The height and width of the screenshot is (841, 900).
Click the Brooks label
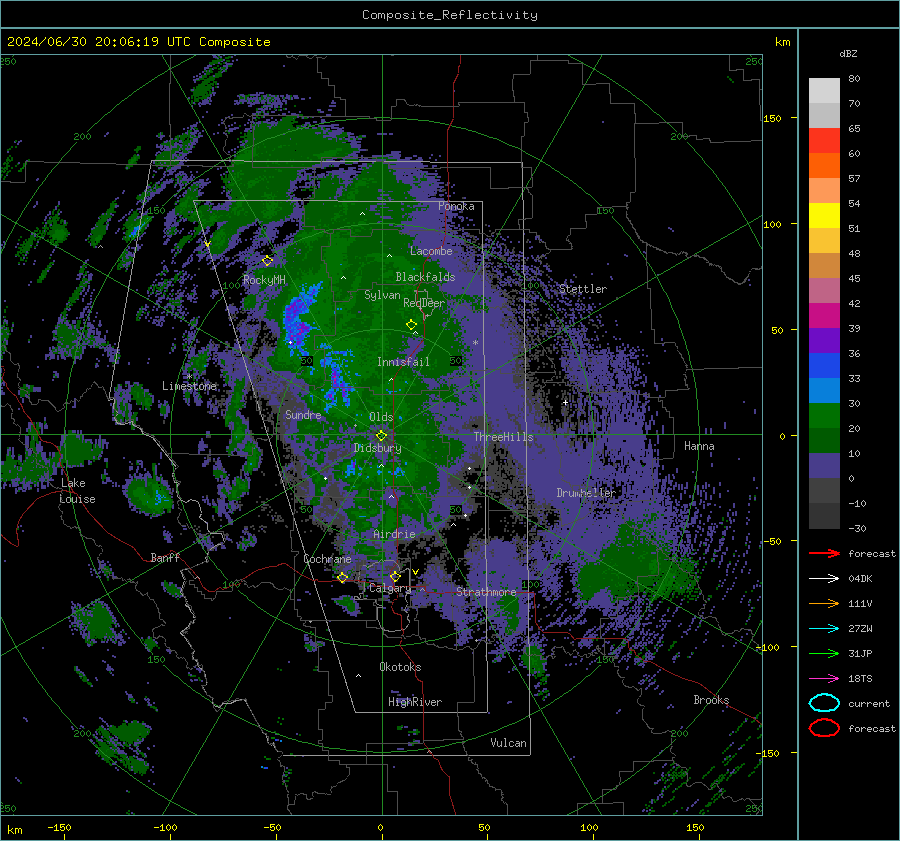tap(711, 700)
